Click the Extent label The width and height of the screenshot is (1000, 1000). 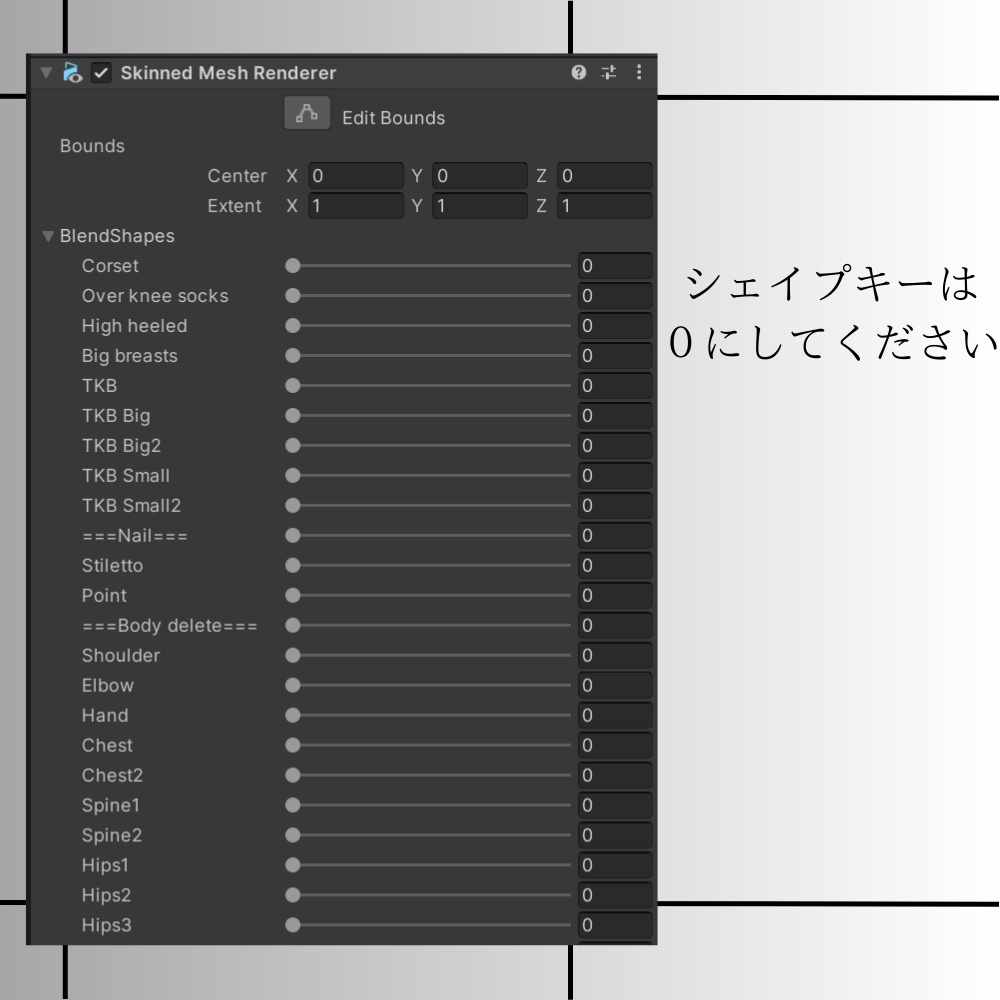tap(234, 206)
